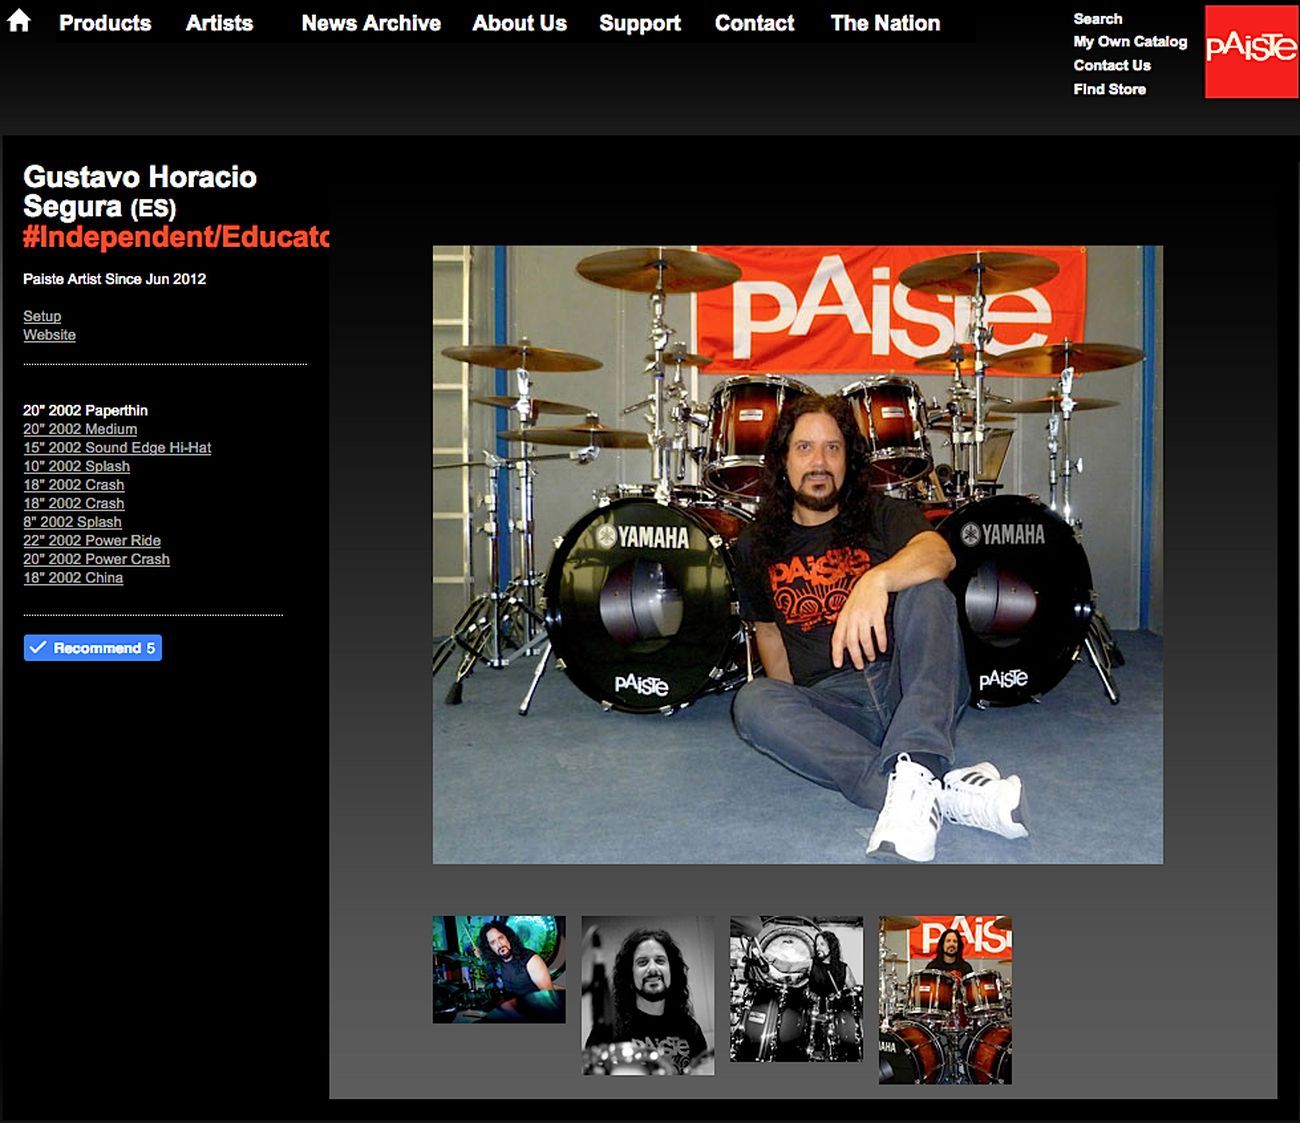The width and height of the screenshot is (1300, 1123).
Task: Open The Nation menu
Action: tap(885, 23)
